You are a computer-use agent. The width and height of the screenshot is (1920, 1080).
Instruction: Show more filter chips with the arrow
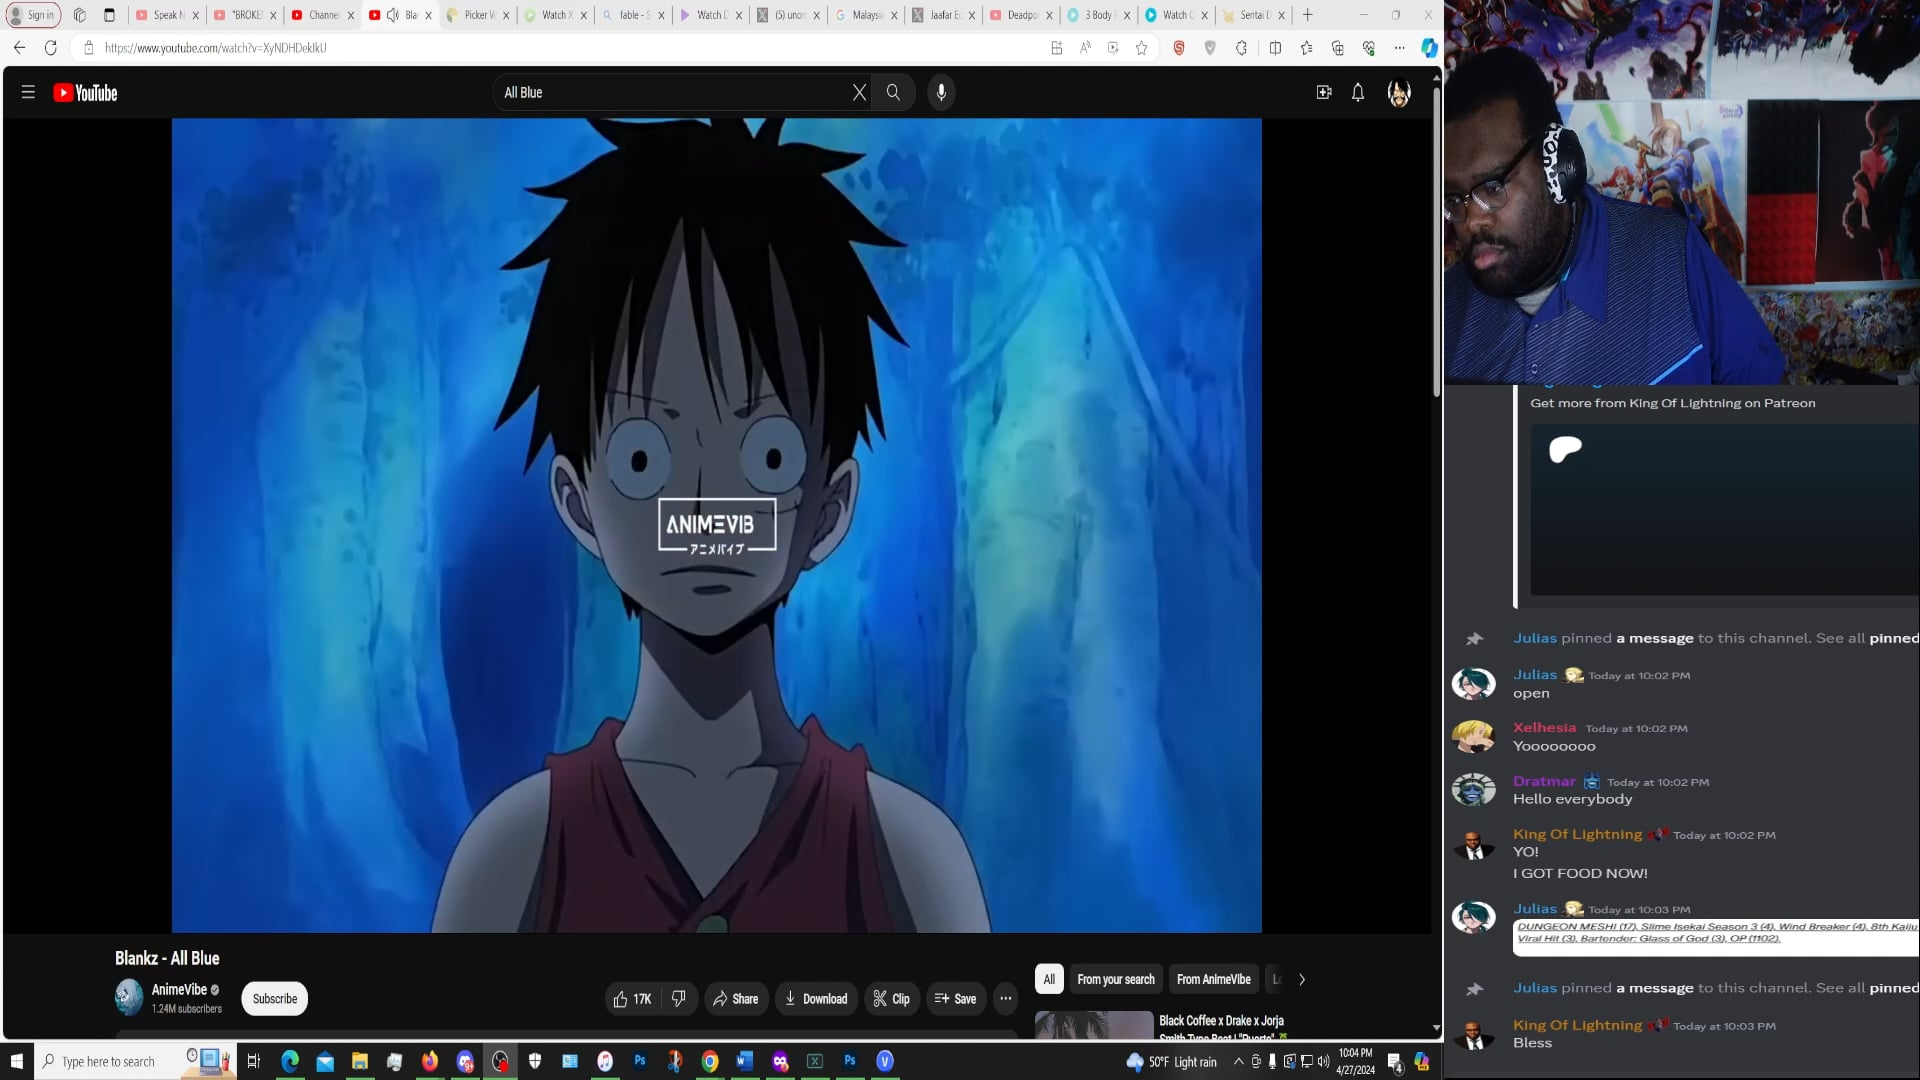1301,980
